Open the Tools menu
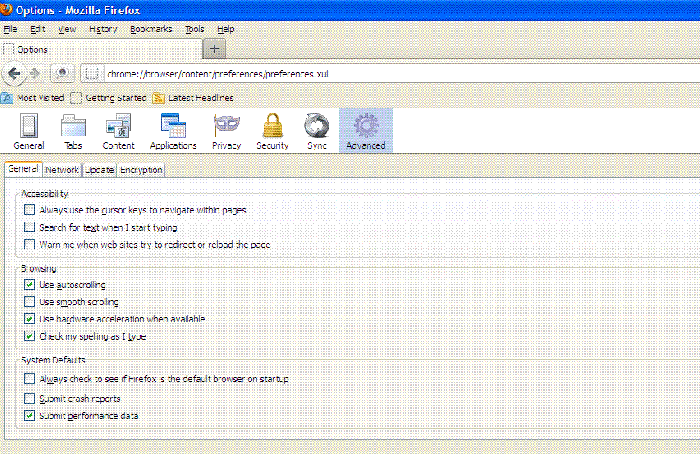Screen dimensions: 700x454 click(194, 30)
